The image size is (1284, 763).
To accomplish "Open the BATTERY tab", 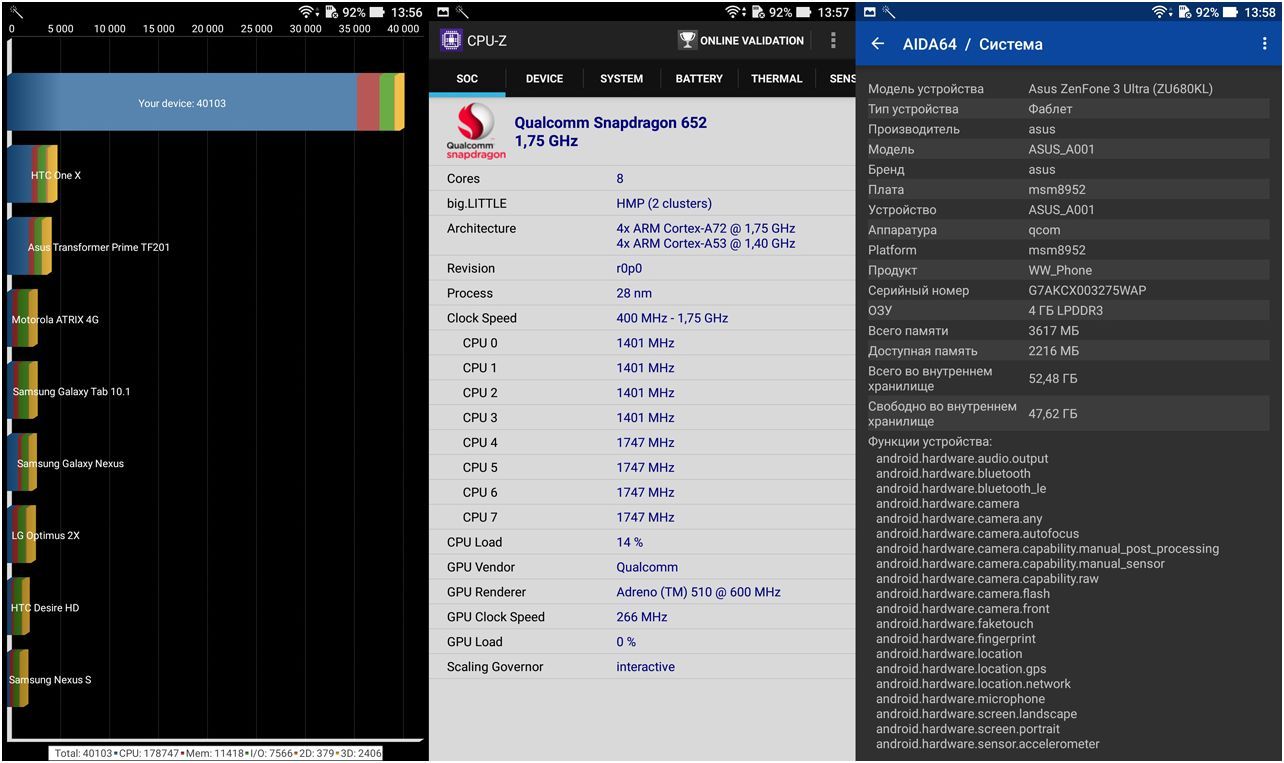I will [x=699, y=79].
